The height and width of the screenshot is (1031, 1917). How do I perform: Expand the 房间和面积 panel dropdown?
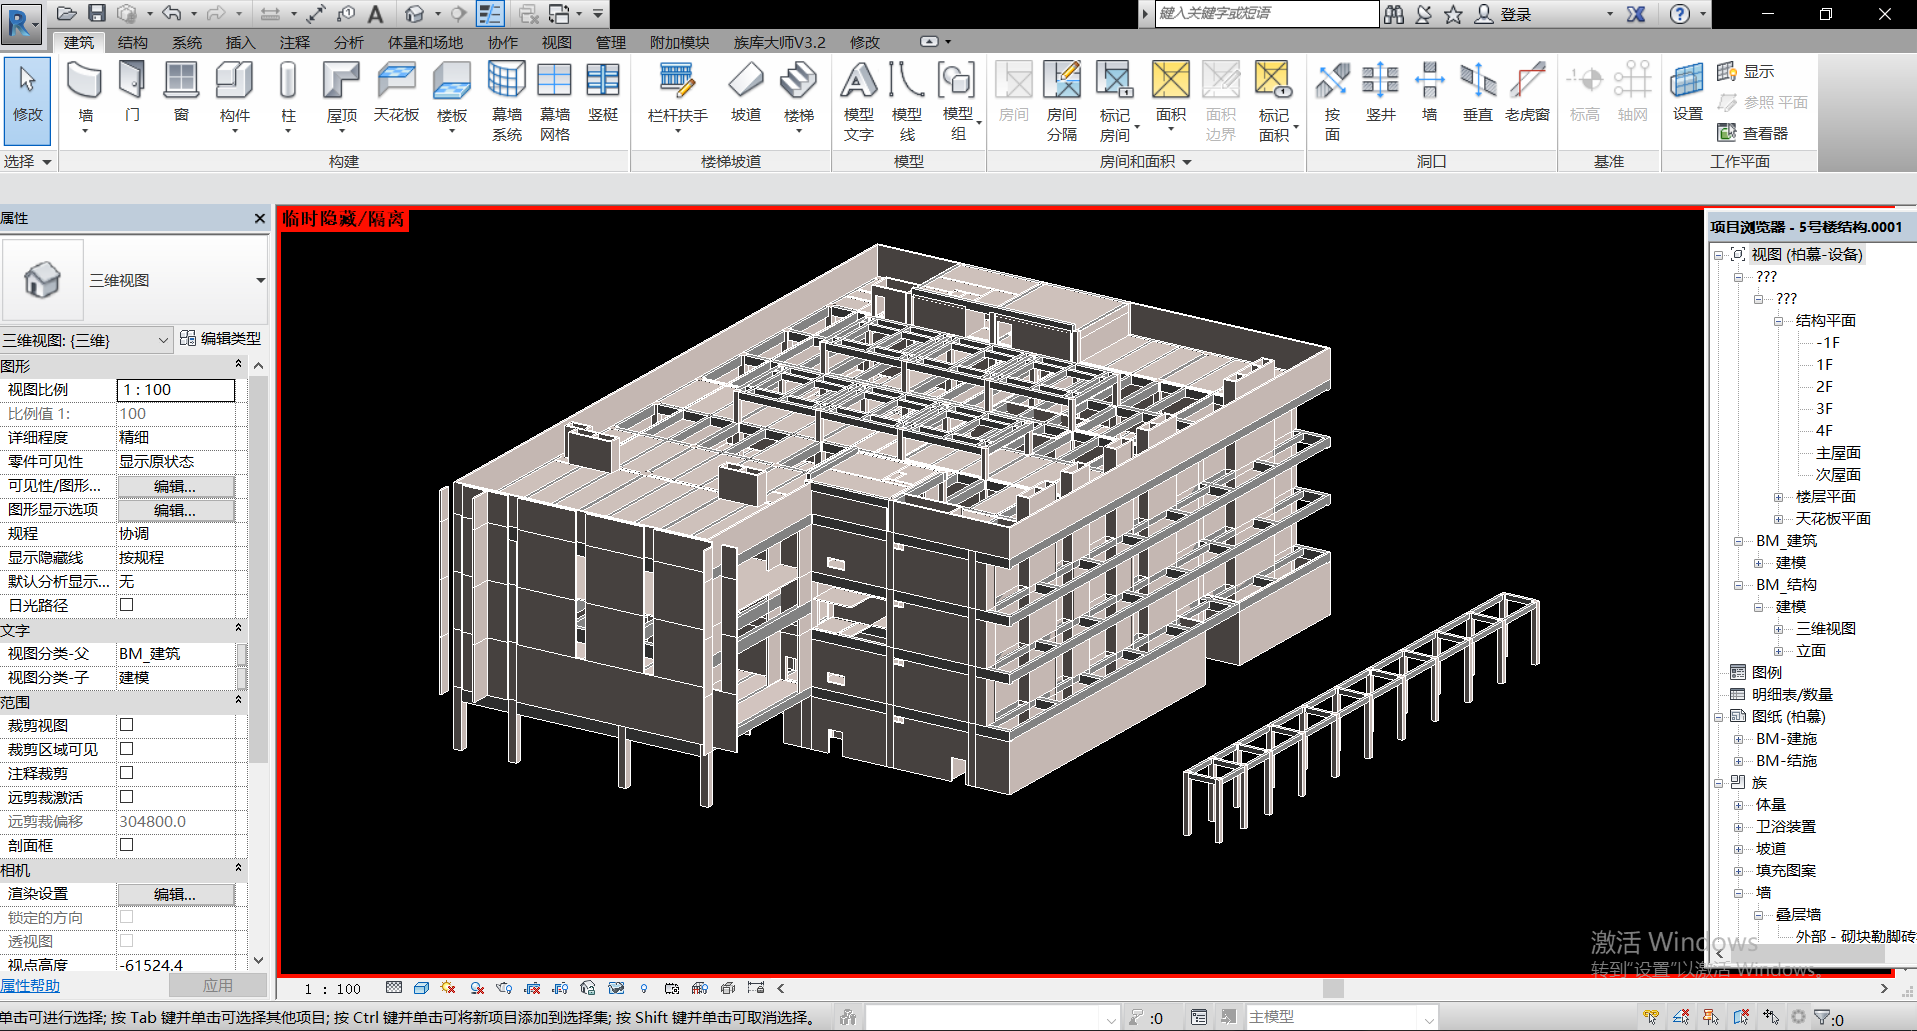(1187, 162)
